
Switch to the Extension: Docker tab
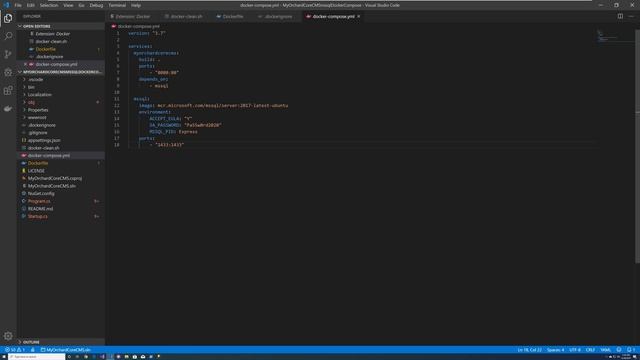point(132,16)
